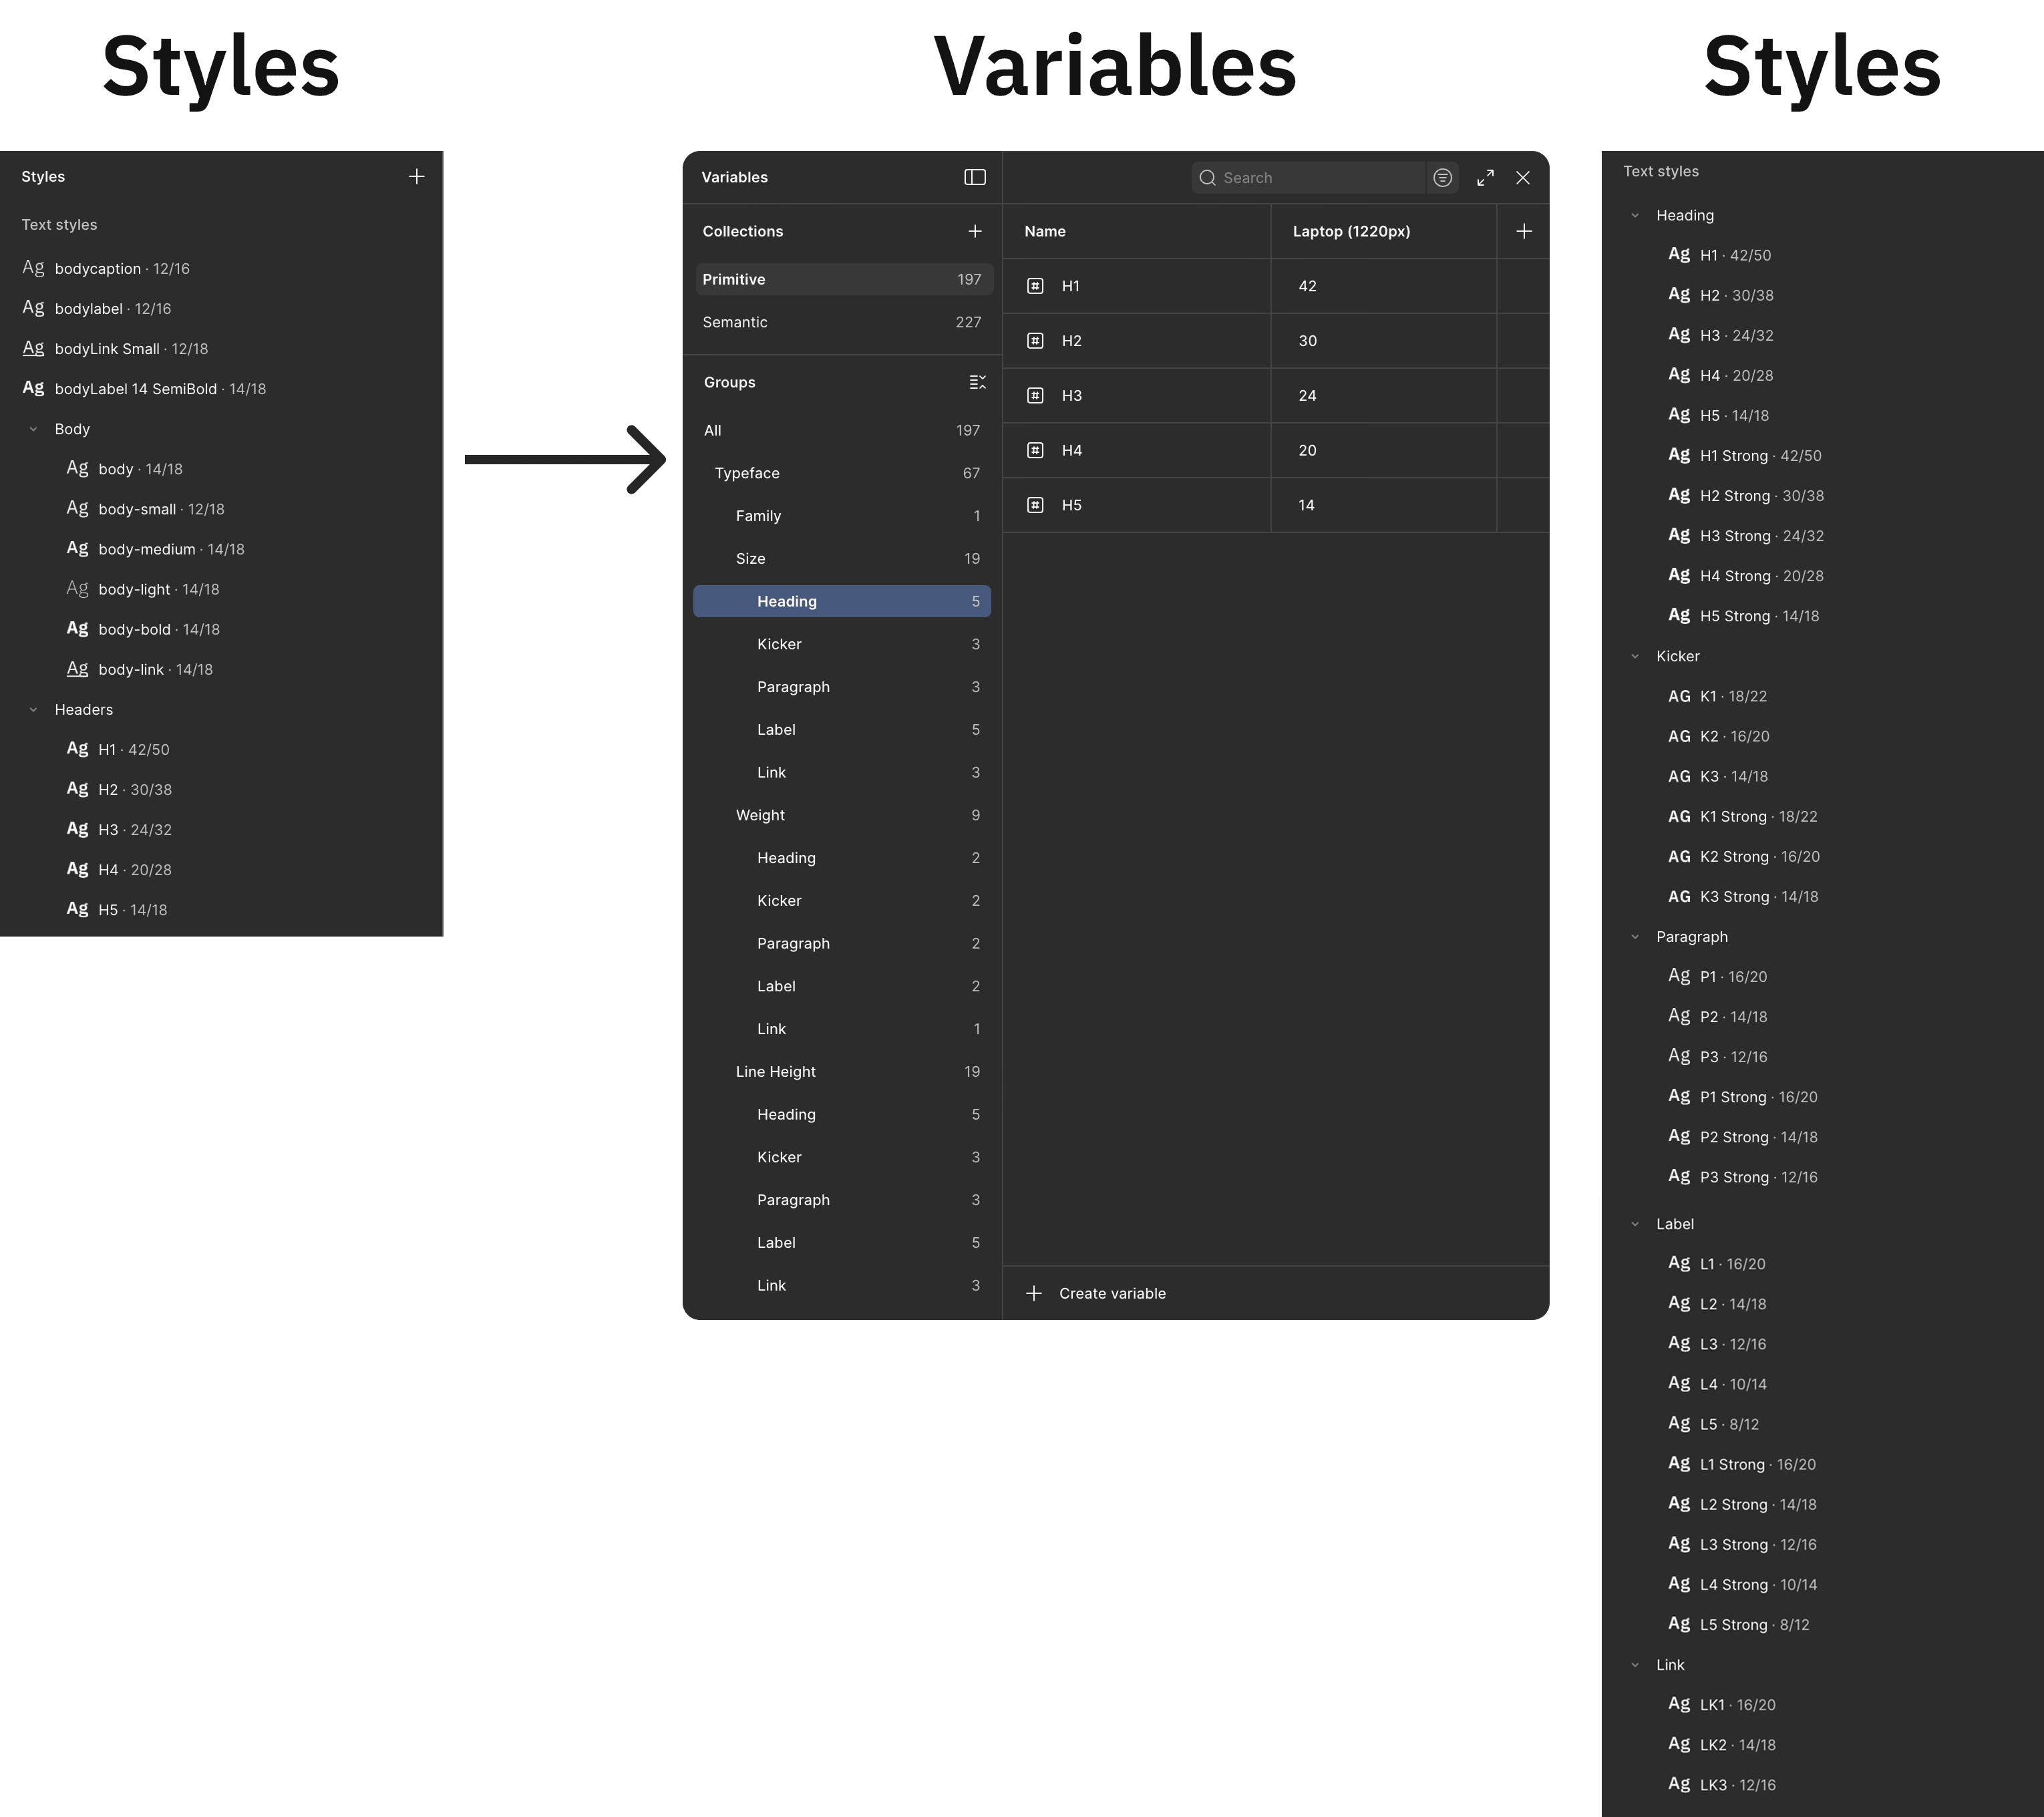Collapse the Kicker text styles chevron
The width and height of the screenshot is (2044, 1817).
(x=1635, y=656)
